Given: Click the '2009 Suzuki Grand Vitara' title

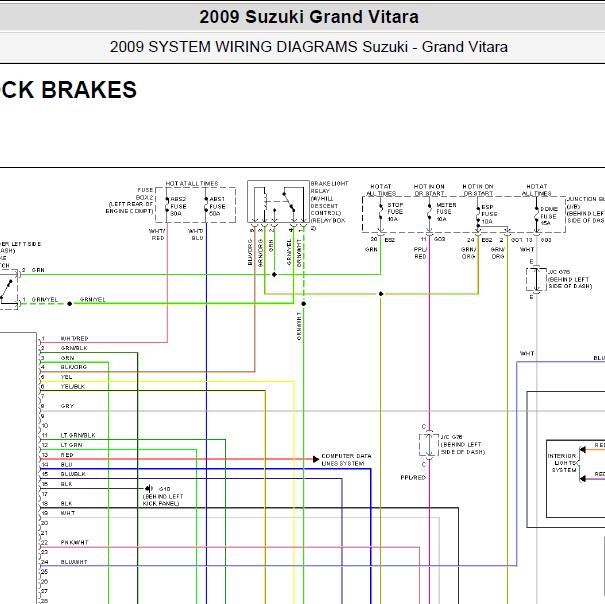Looking at the screenshot, I should [x=309, y=17].
